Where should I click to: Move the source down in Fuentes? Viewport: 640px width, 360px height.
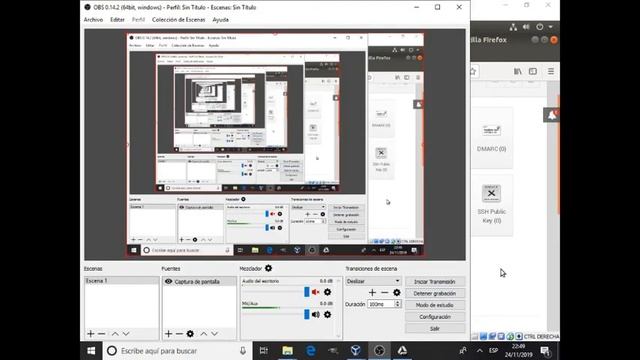pos(215,334)
